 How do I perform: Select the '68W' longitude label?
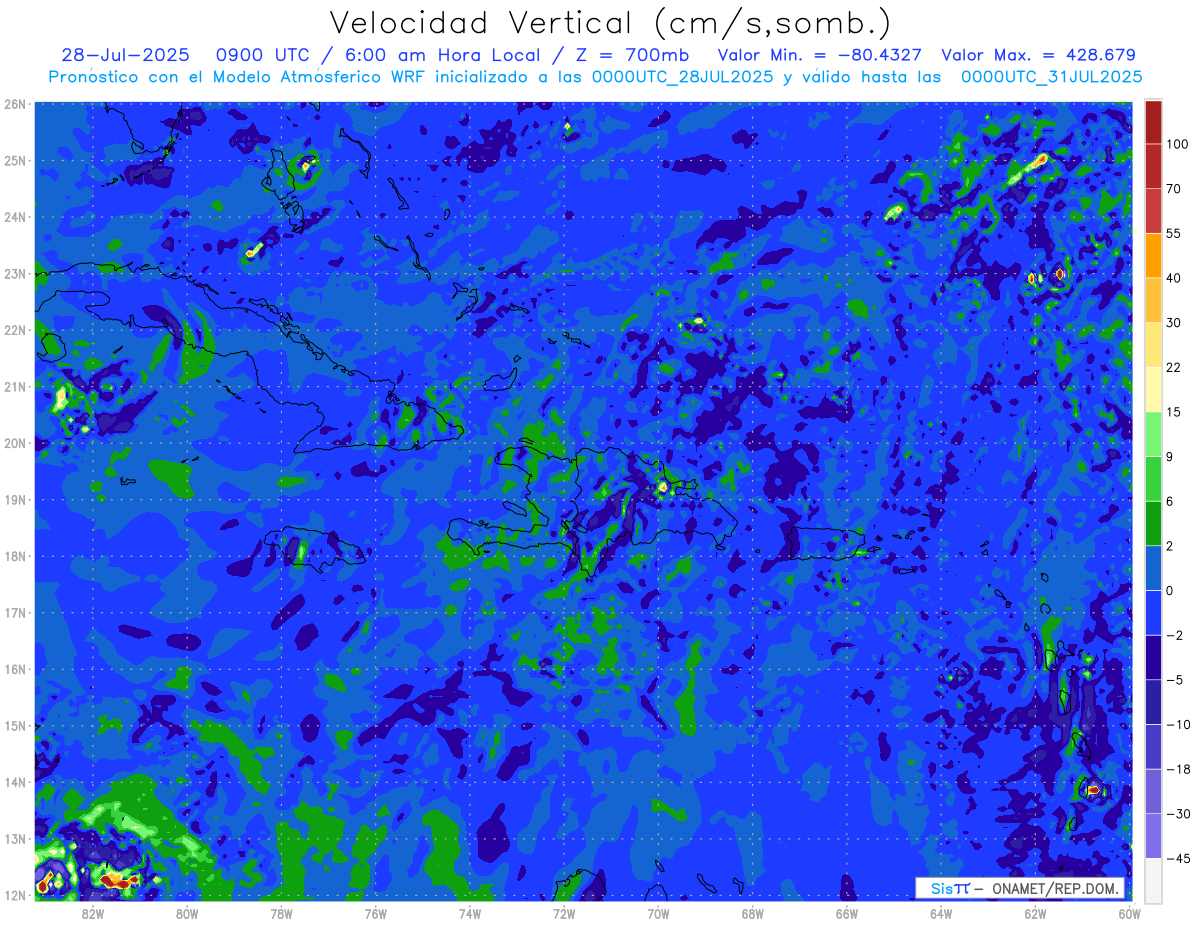[752, 913]
